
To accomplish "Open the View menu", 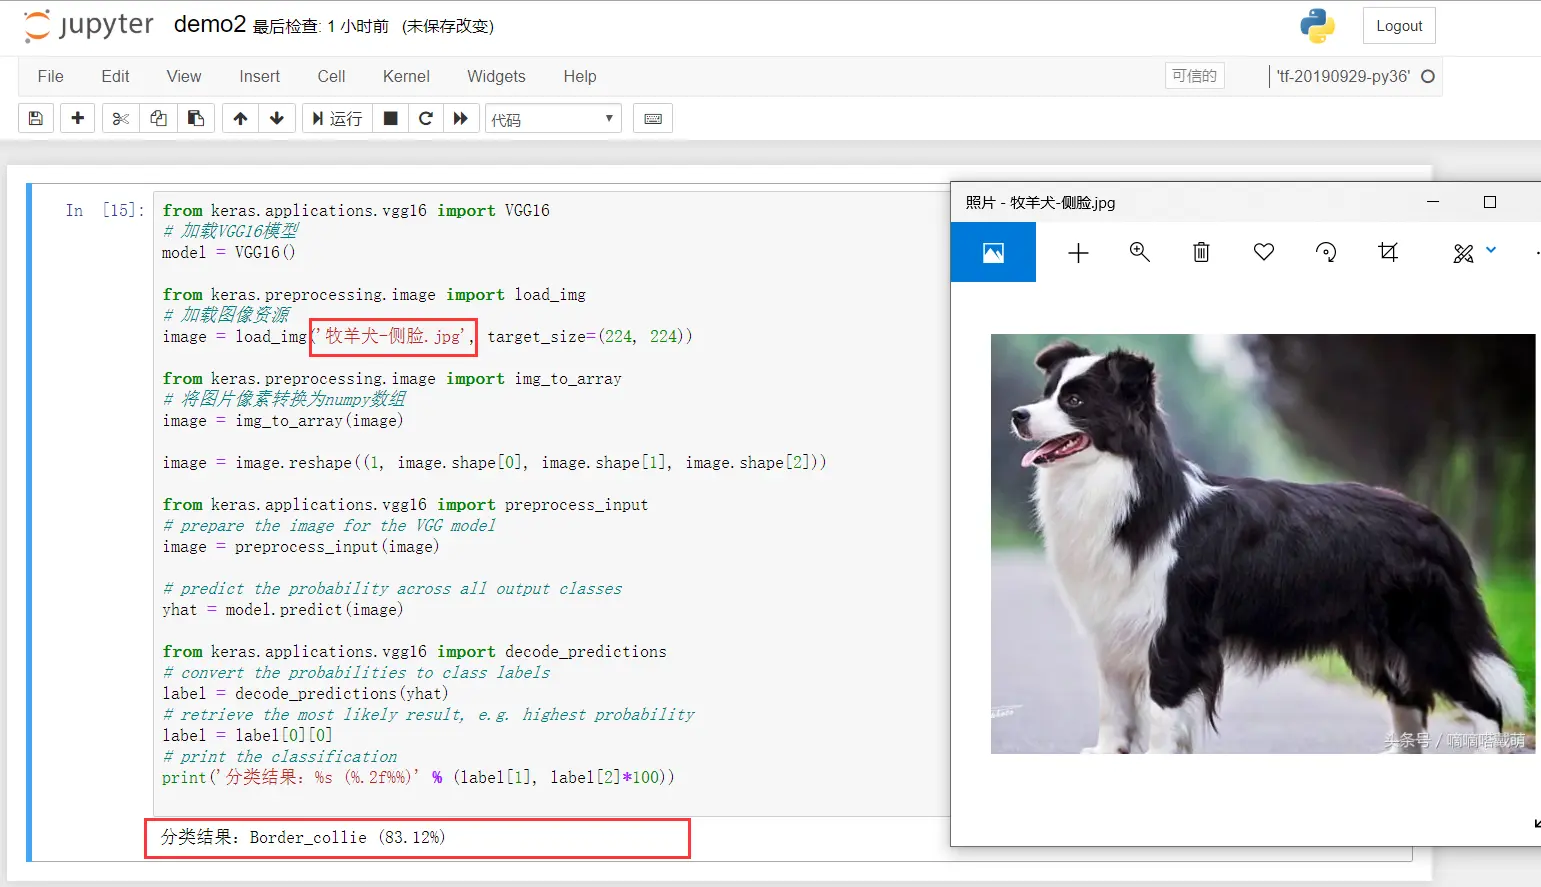I will 184,76.
